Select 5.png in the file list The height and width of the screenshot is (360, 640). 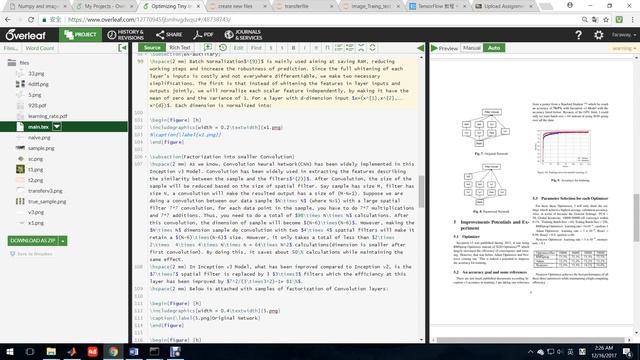click(35, 95)
